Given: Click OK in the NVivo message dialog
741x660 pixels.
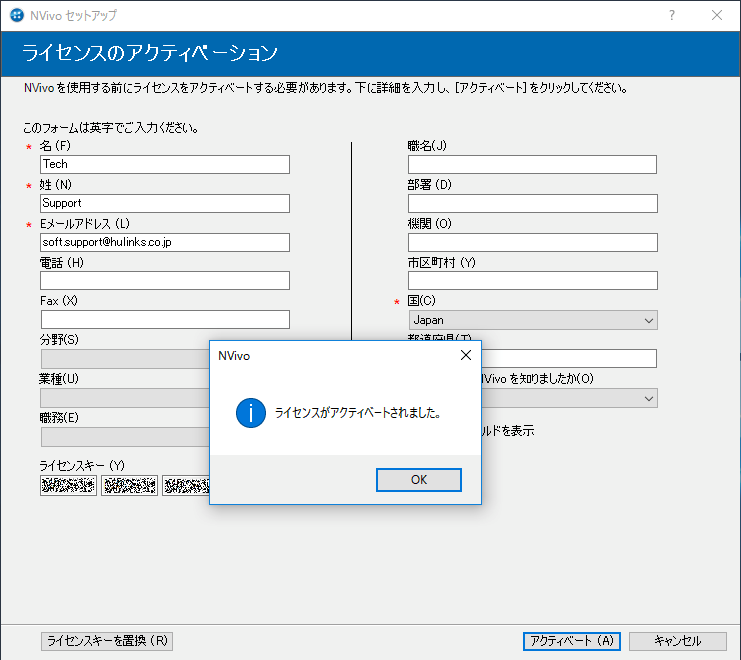Looking at the screenshot, I should pos(419,480).
